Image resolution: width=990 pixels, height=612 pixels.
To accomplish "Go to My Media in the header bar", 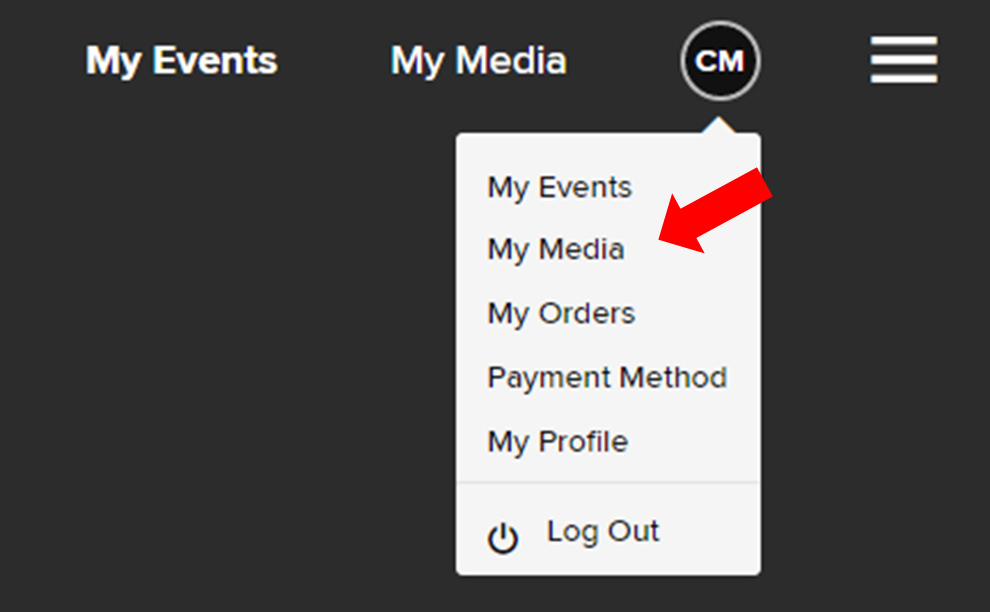I will coord(479,61).
